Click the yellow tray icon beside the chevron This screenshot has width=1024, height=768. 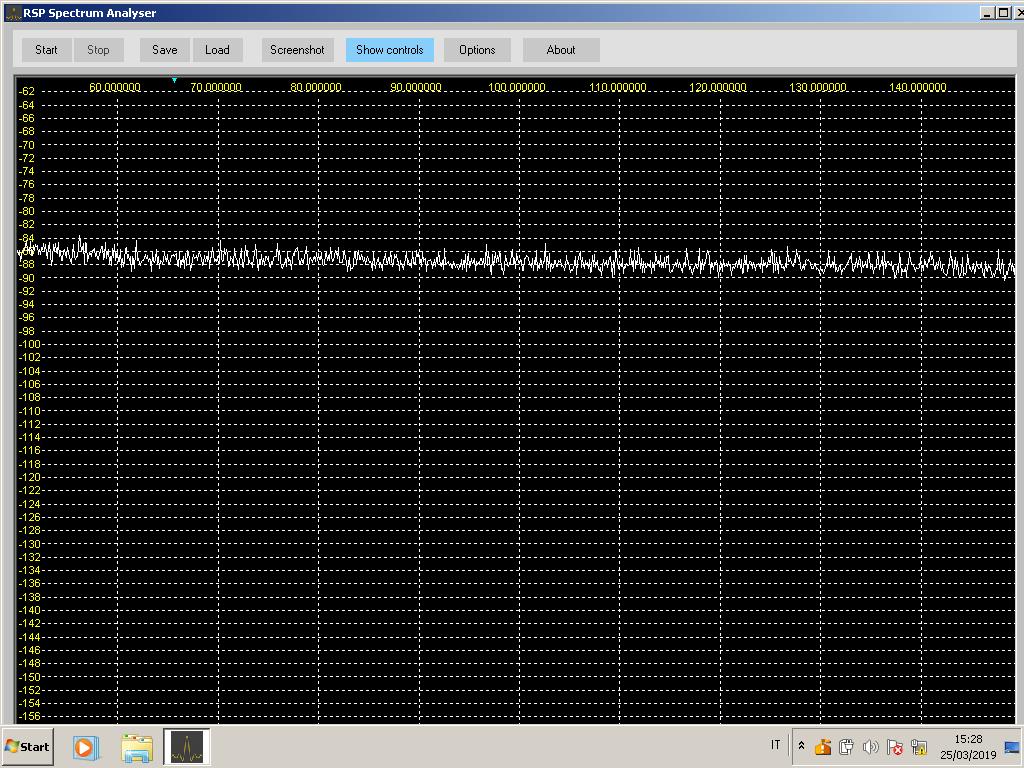click(823, 746)
